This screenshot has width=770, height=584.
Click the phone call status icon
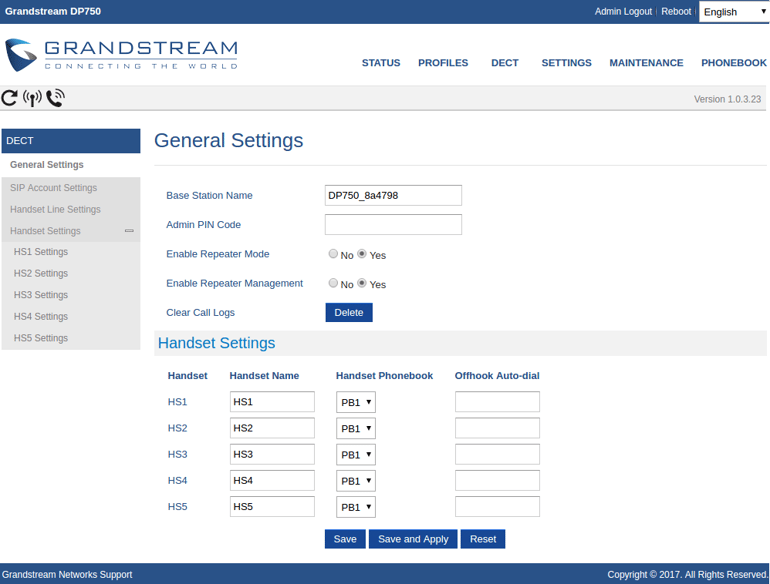55,98
